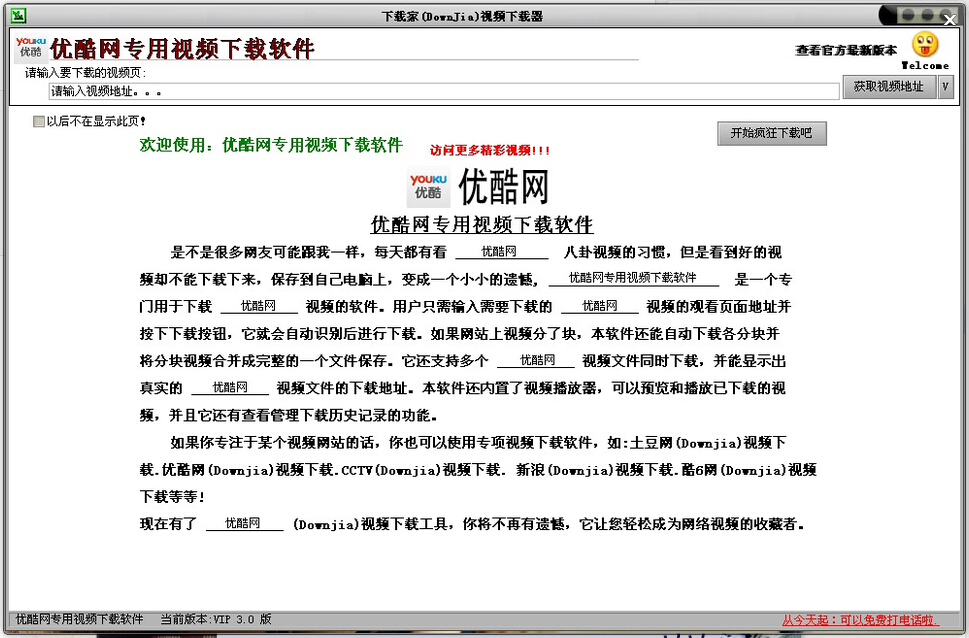Click the 优酷网 link before 八卦视频的习惯

click(500, 252)
